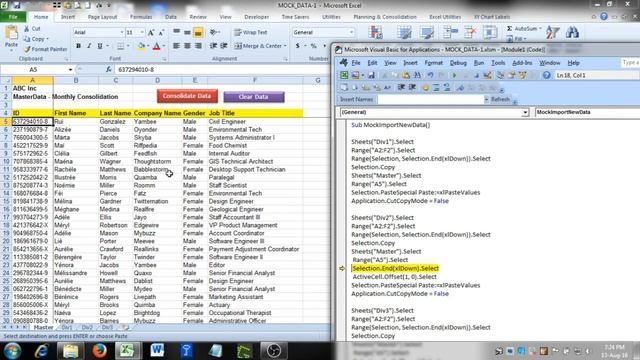Image resolution: width=640 pixels, height=360 pixels.
Task: Click the Delete cells icon
Action: coord(470,32)
